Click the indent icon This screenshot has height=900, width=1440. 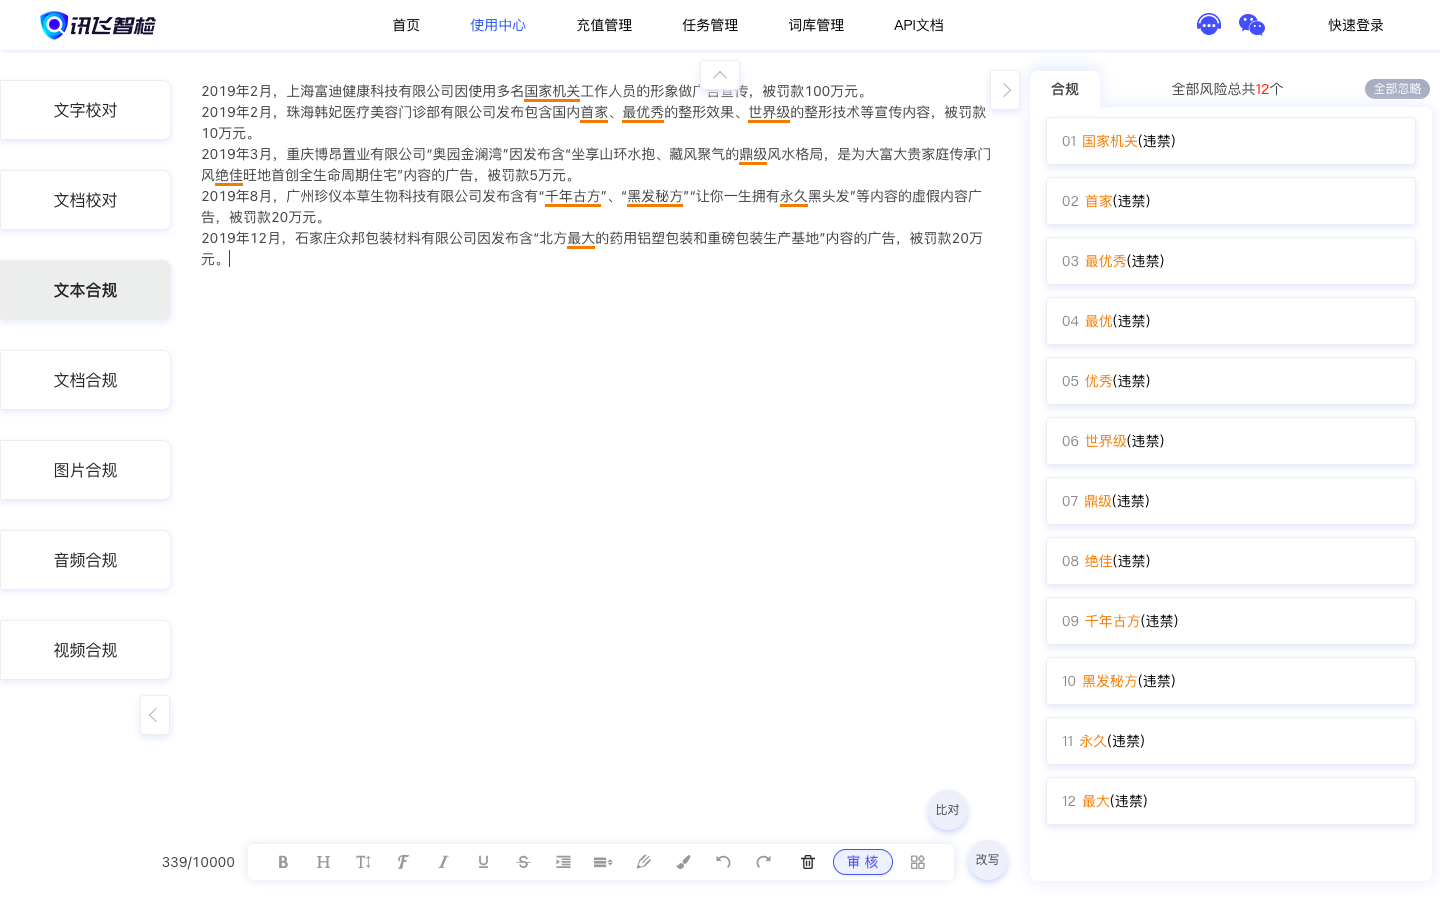coord(563,862)
